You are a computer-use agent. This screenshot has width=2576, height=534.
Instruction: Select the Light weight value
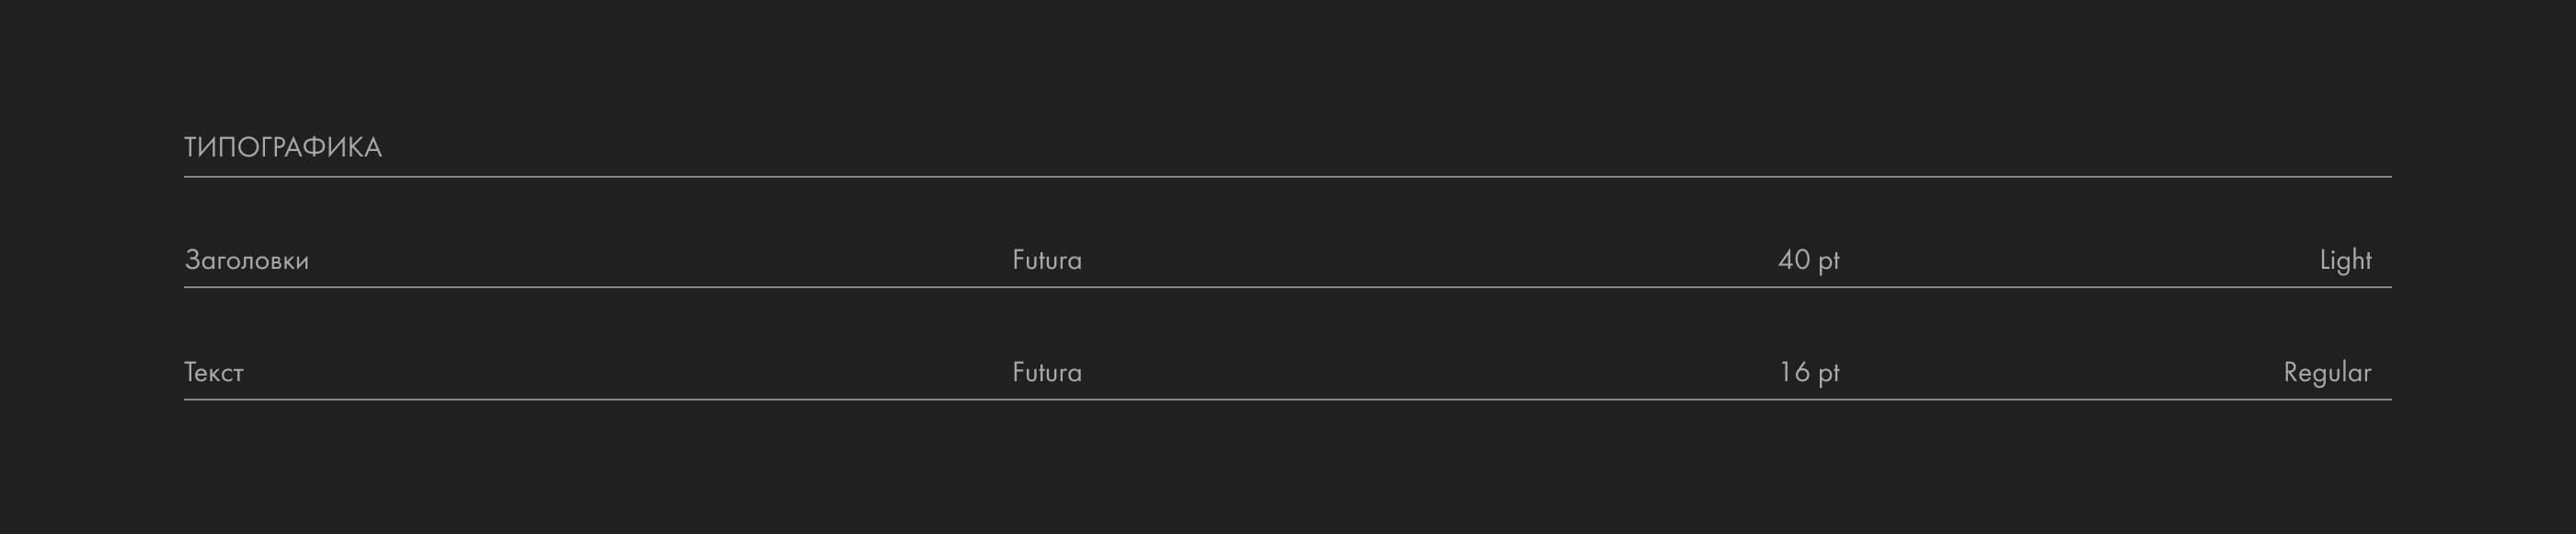coord(2345,261)
